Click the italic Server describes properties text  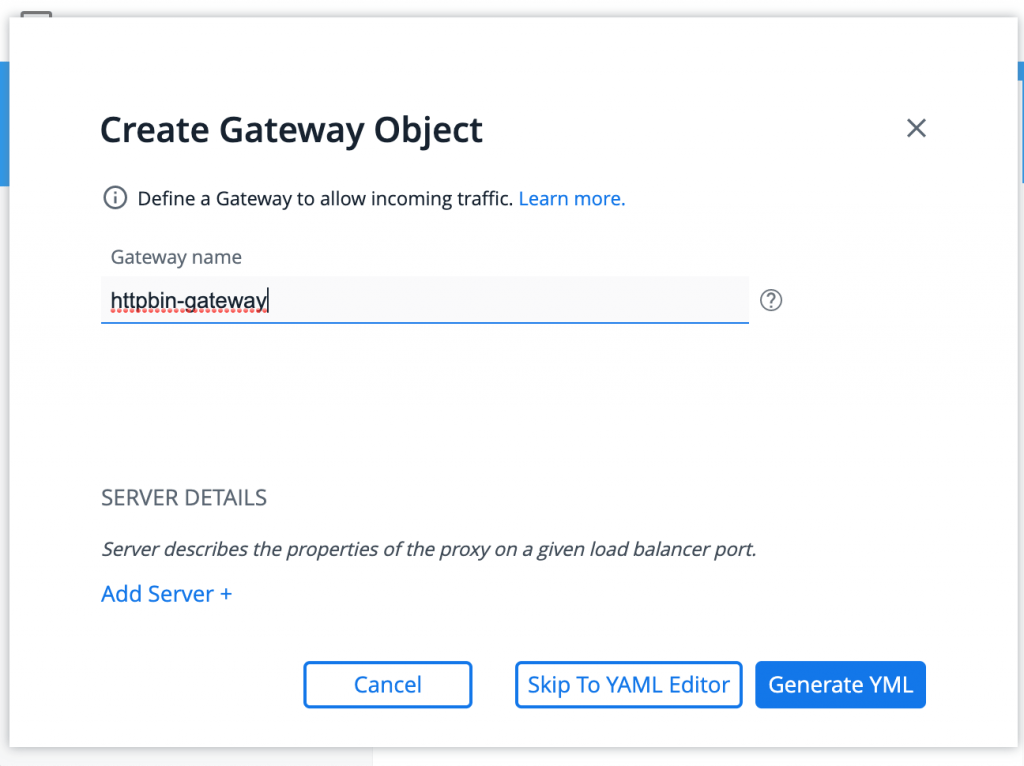click(x=429, y=549)
